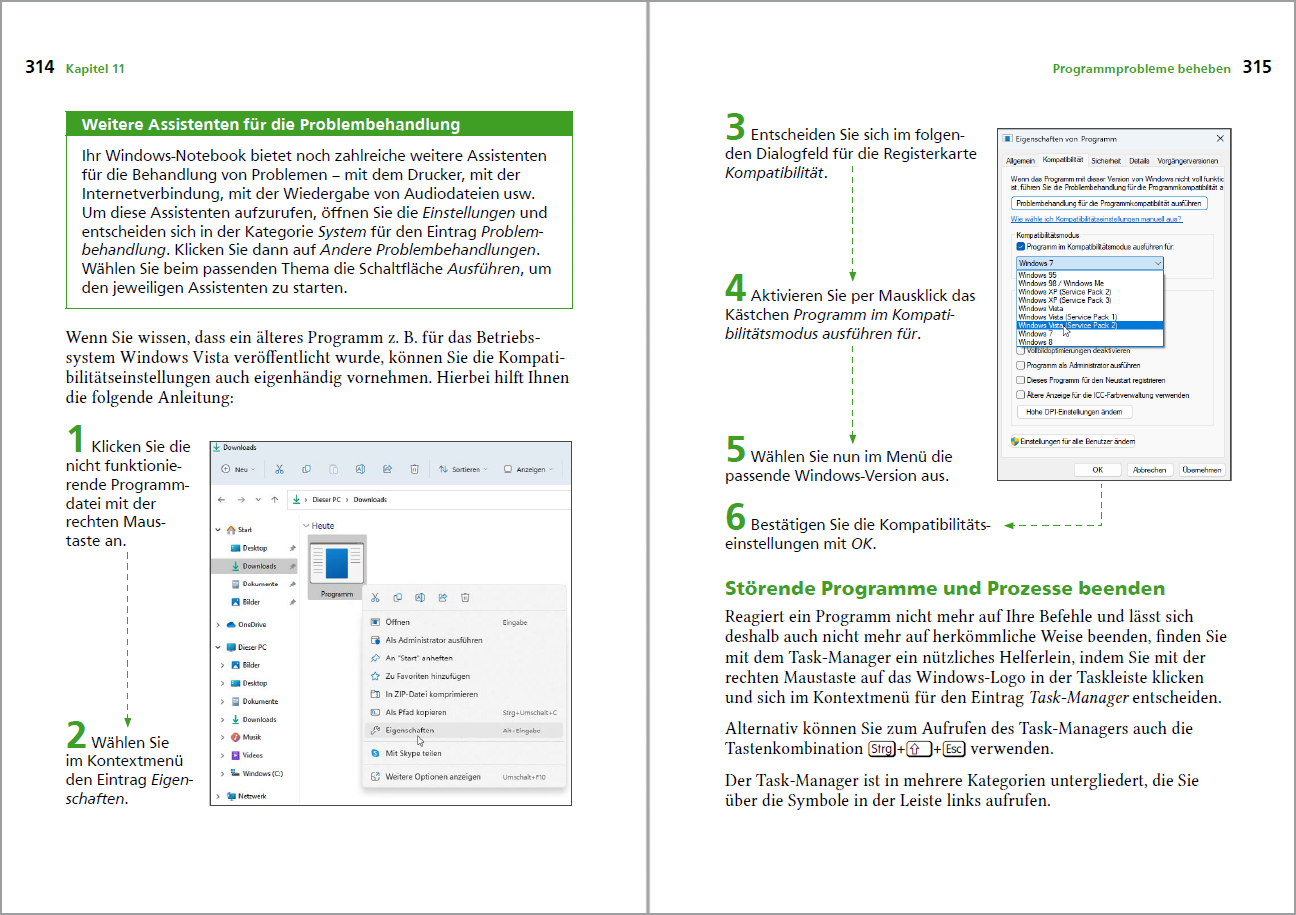Click the rename icon in the context menu
Image resolution: width=1296 pixels, height=915 pixels.
[x=420, y=598]
